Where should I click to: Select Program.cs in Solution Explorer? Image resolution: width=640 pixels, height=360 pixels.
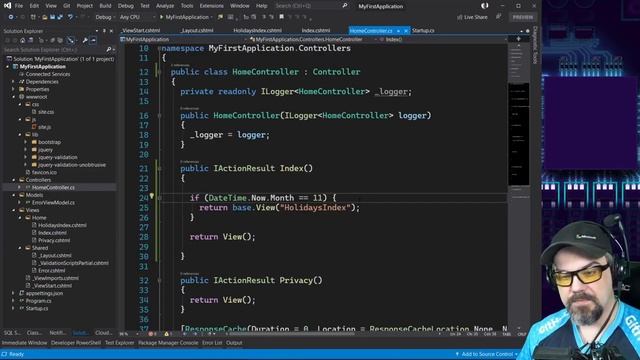38,301
